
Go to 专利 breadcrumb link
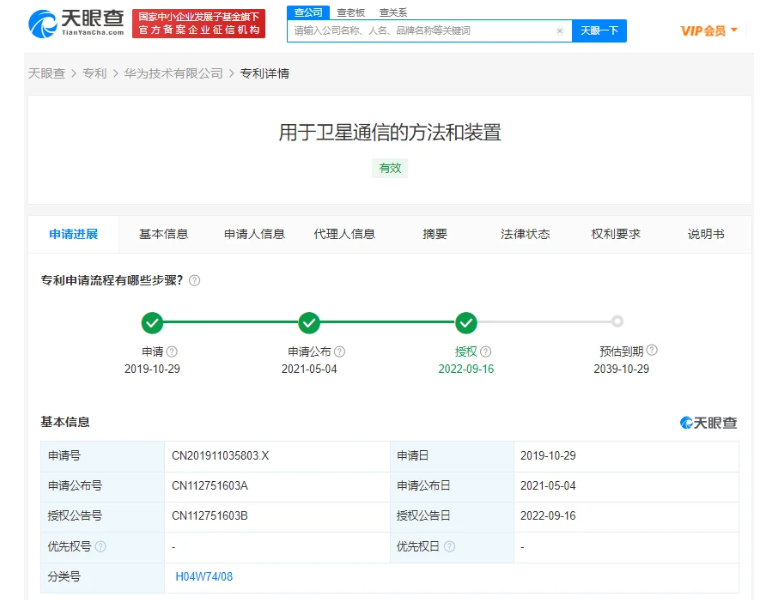tap(95, 73)
